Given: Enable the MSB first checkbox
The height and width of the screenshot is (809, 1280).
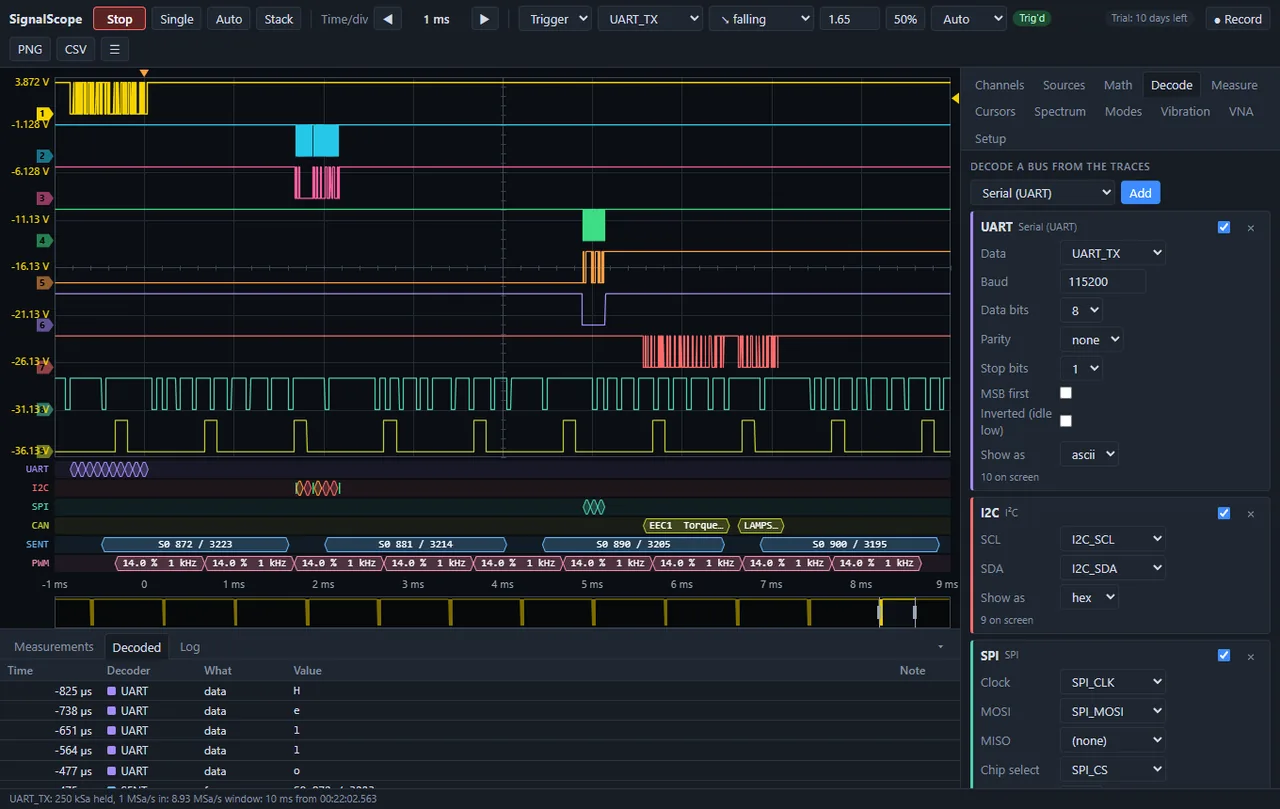Looking at the screenshot, I should pos(1066,393).
